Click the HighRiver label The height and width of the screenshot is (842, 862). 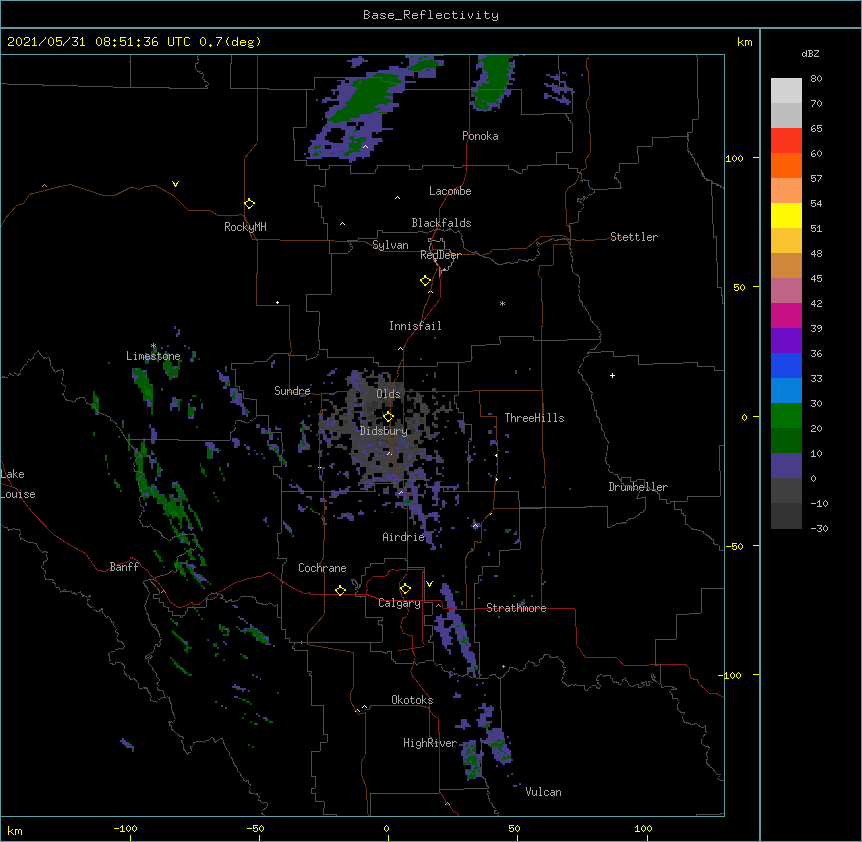[430, 743]
